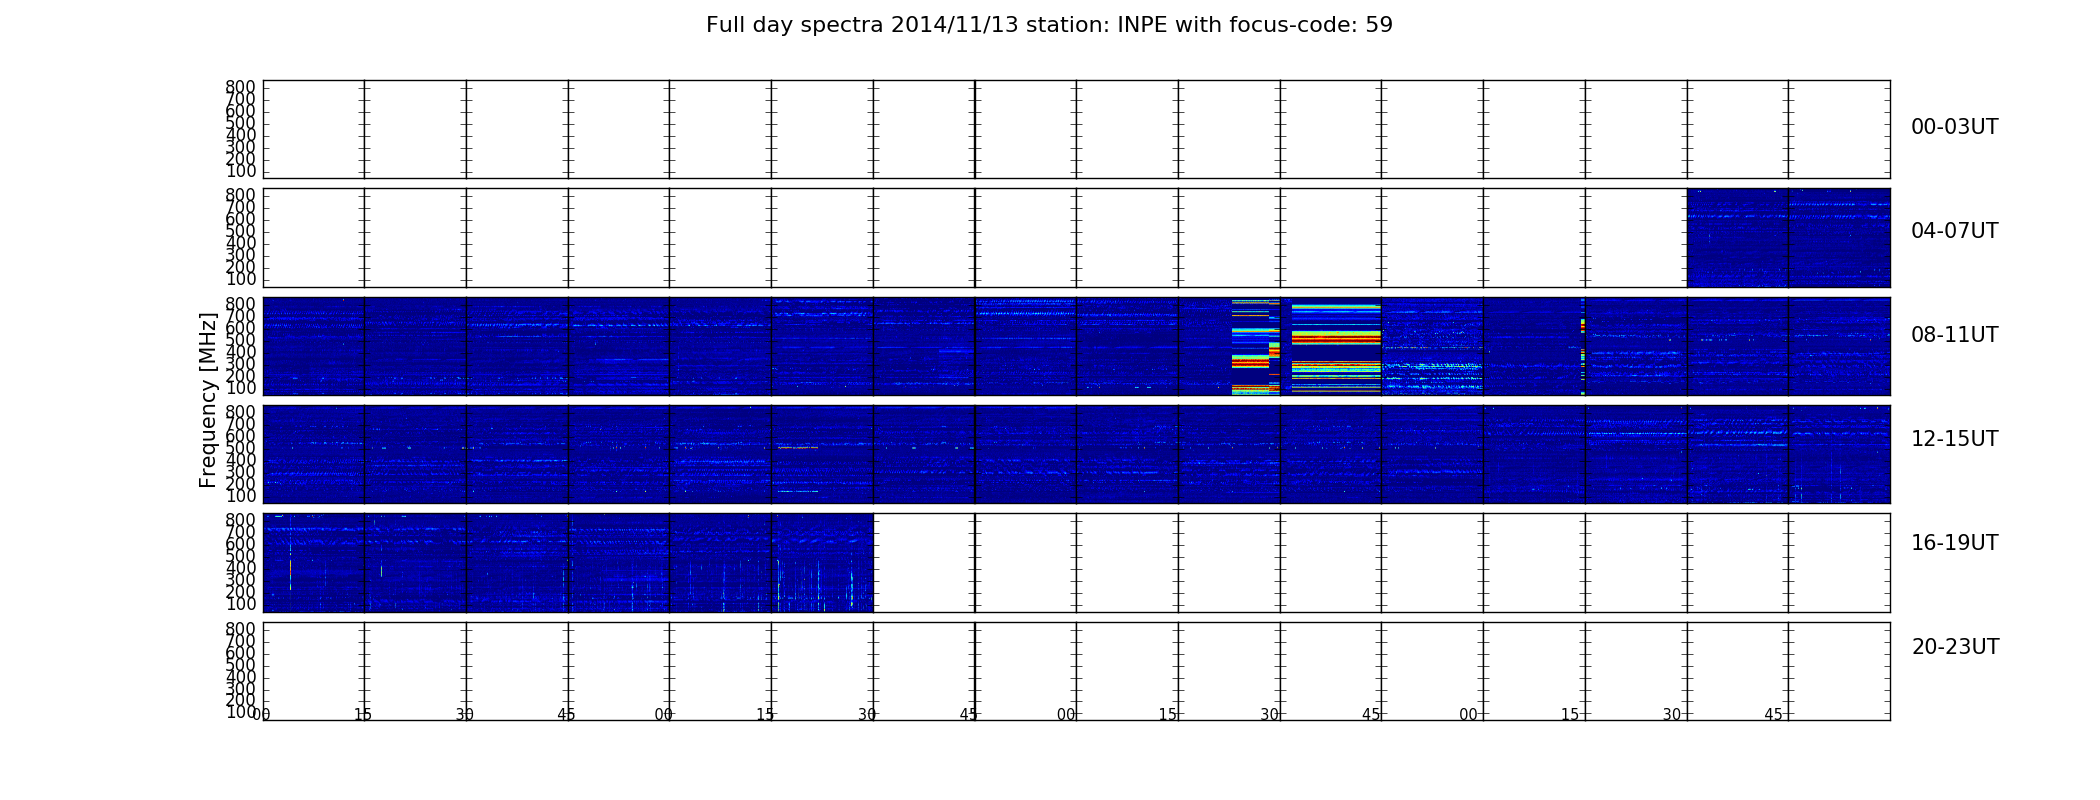
Task: Click the empty 20-23UT spectrum panel
Action: click(1076, 671)
